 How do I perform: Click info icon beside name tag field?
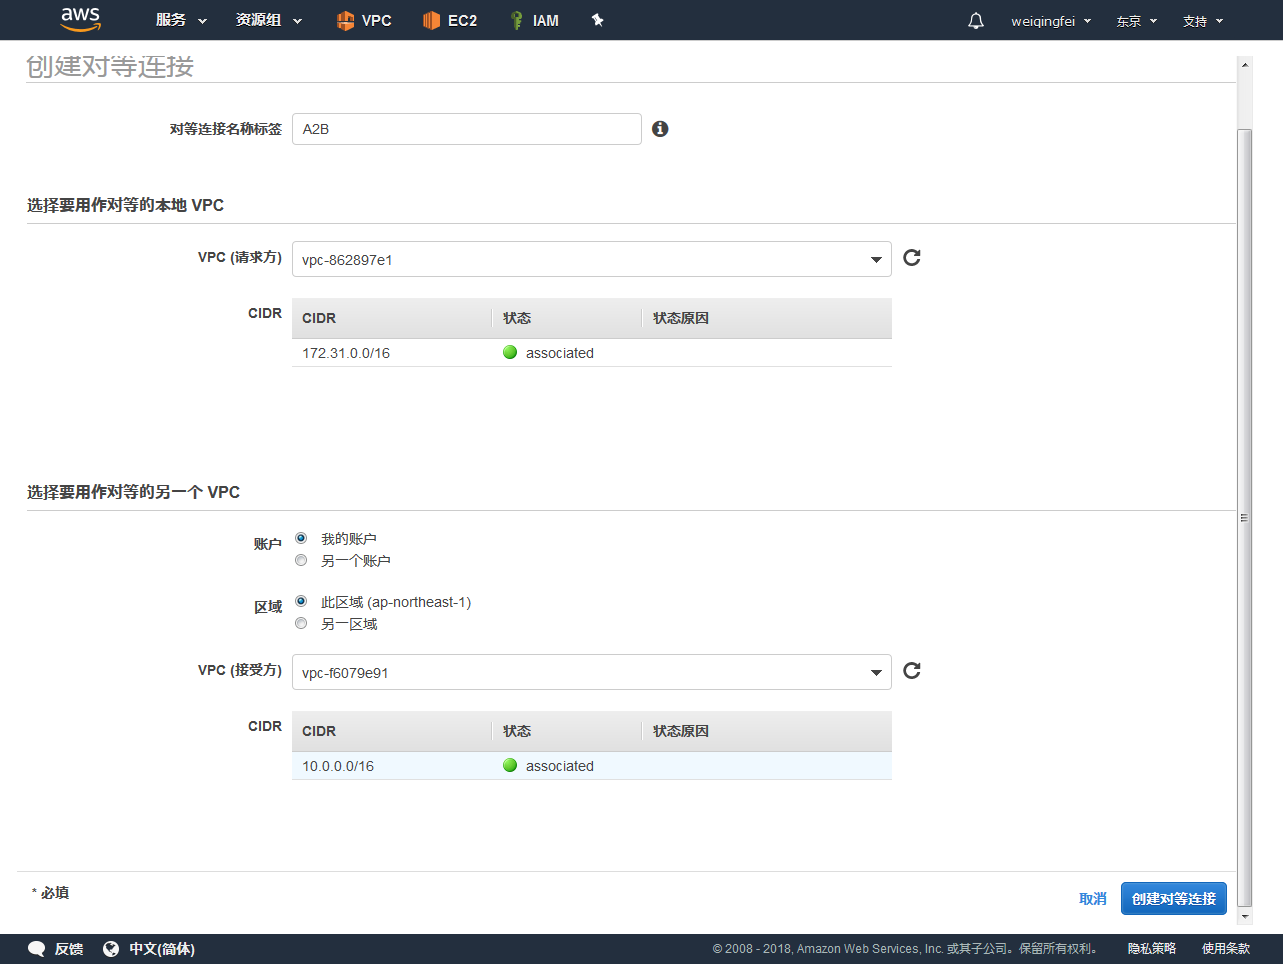pos(660,129)
